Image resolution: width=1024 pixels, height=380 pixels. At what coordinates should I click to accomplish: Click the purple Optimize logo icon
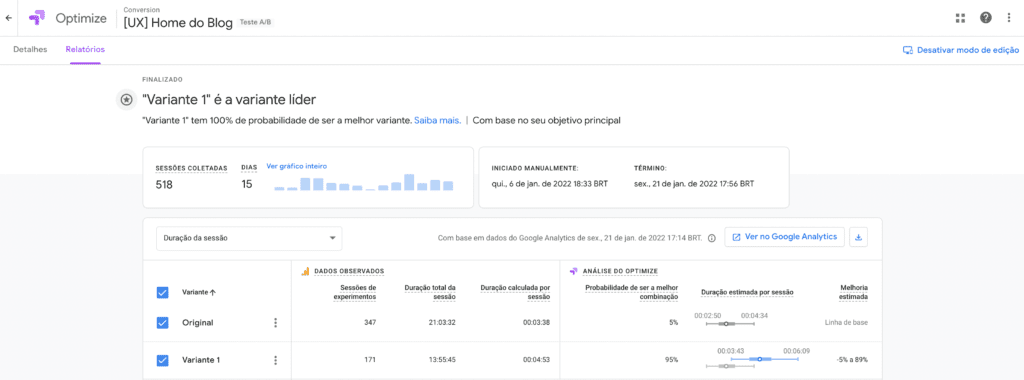37,18
